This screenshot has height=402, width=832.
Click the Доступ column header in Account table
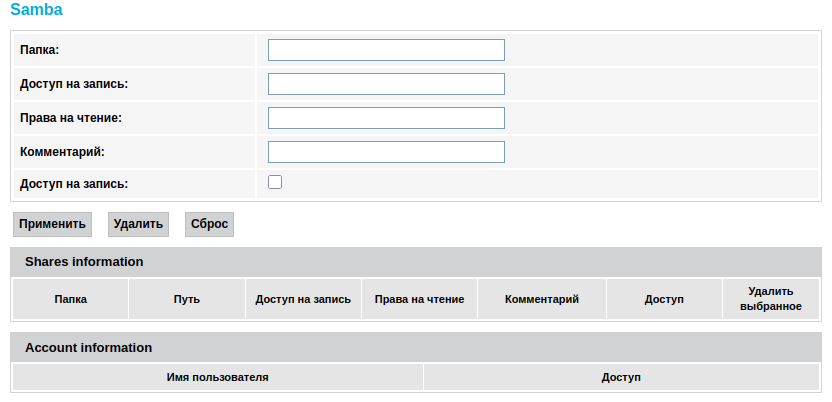click(x=621, y=377)
